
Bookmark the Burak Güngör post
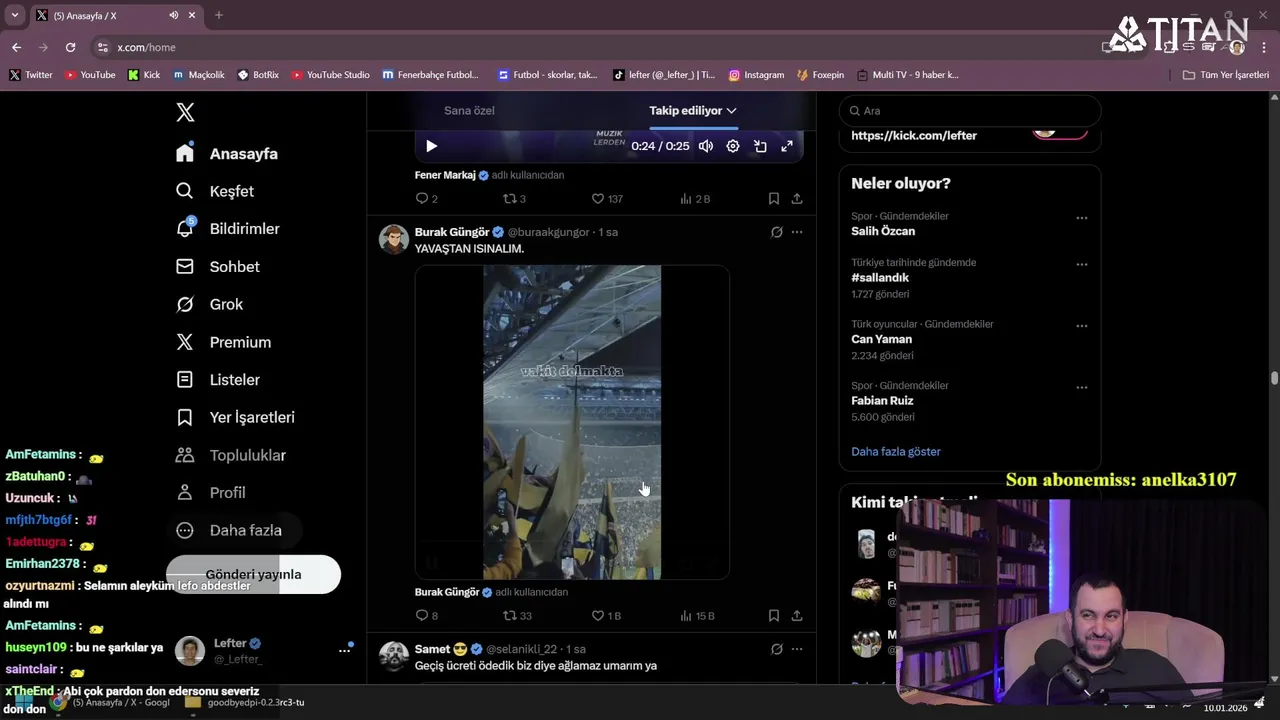tap(774, 616)
